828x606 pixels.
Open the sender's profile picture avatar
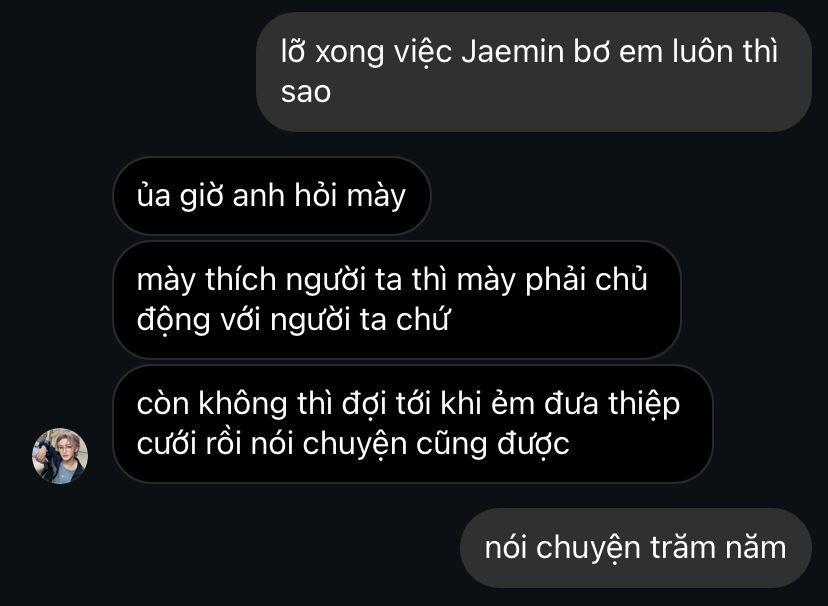point(60,456)
